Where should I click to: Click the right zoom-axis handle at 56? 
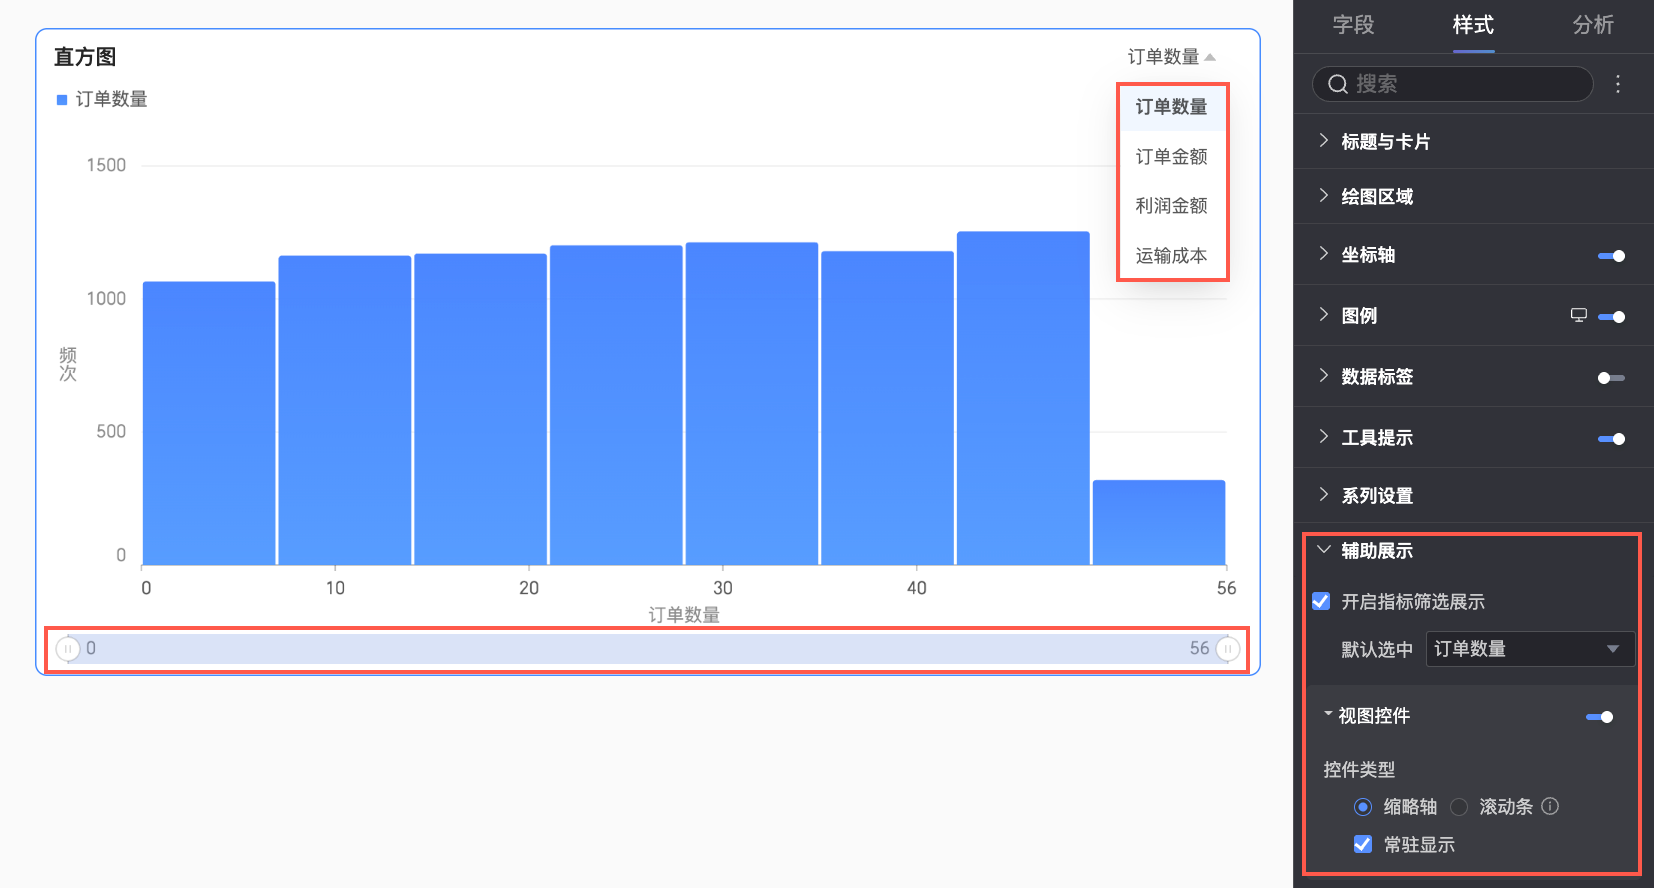point(1228,649)
